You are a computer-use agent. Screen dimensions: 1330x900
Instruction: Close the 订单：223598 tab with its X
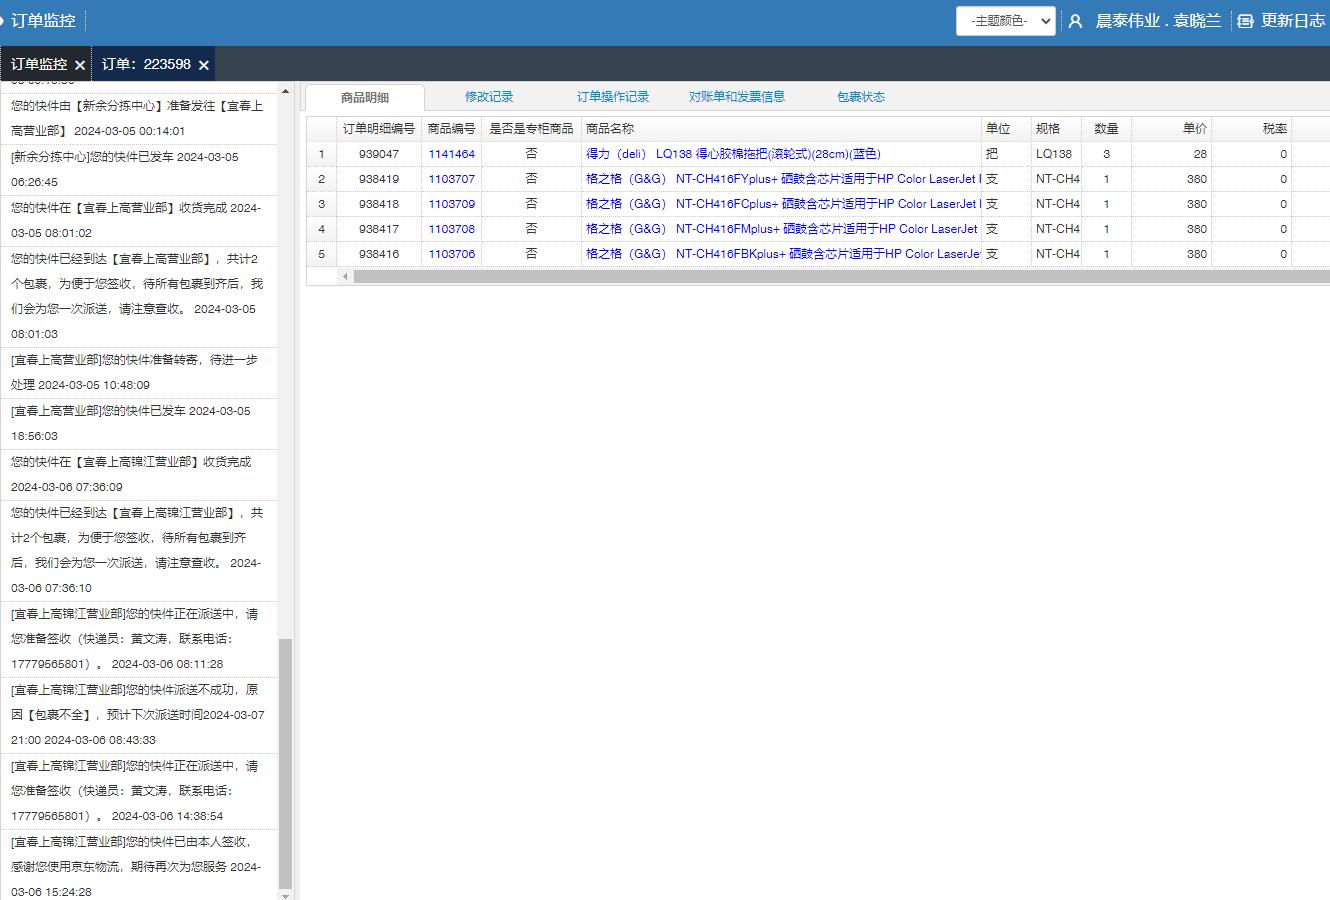pyautogui.click(x=203, y=65)
